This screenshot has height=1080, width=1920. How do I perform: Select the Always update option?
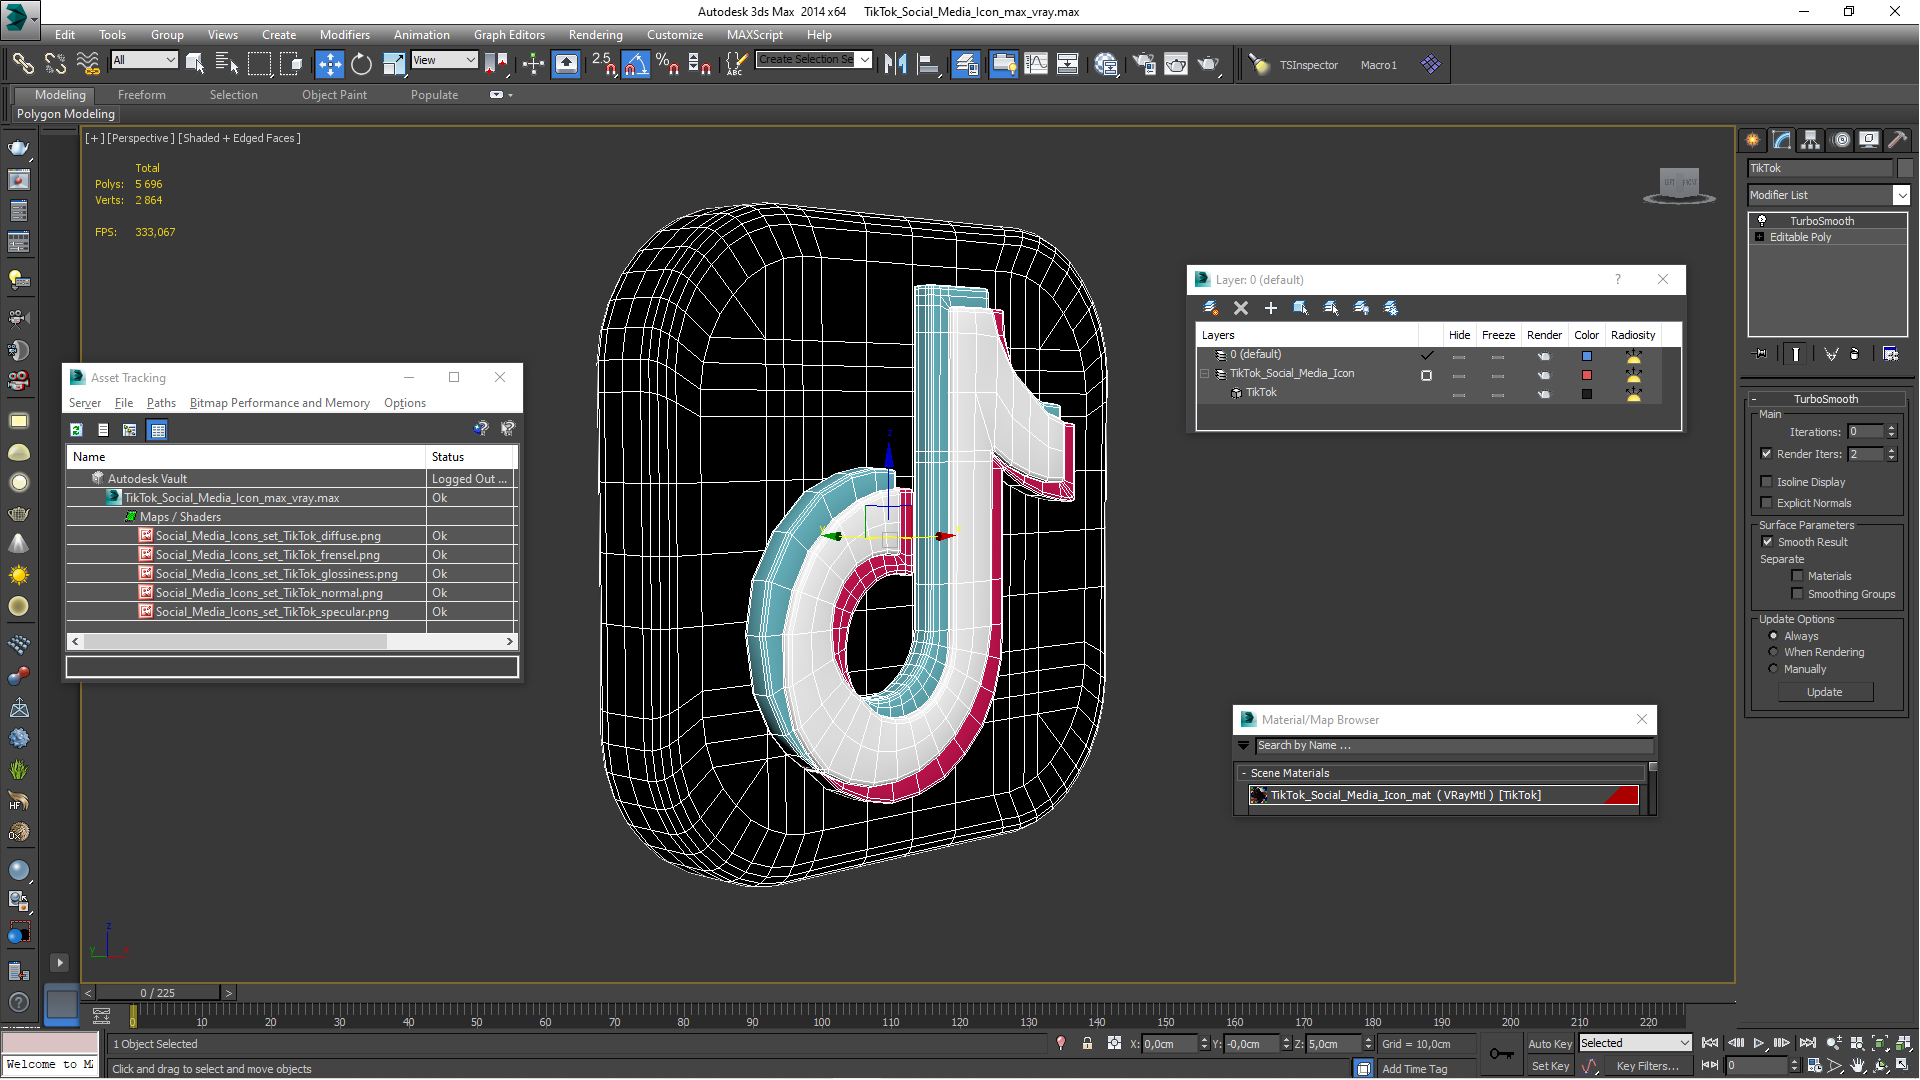pyautogui.click(x=1774, y=636)
